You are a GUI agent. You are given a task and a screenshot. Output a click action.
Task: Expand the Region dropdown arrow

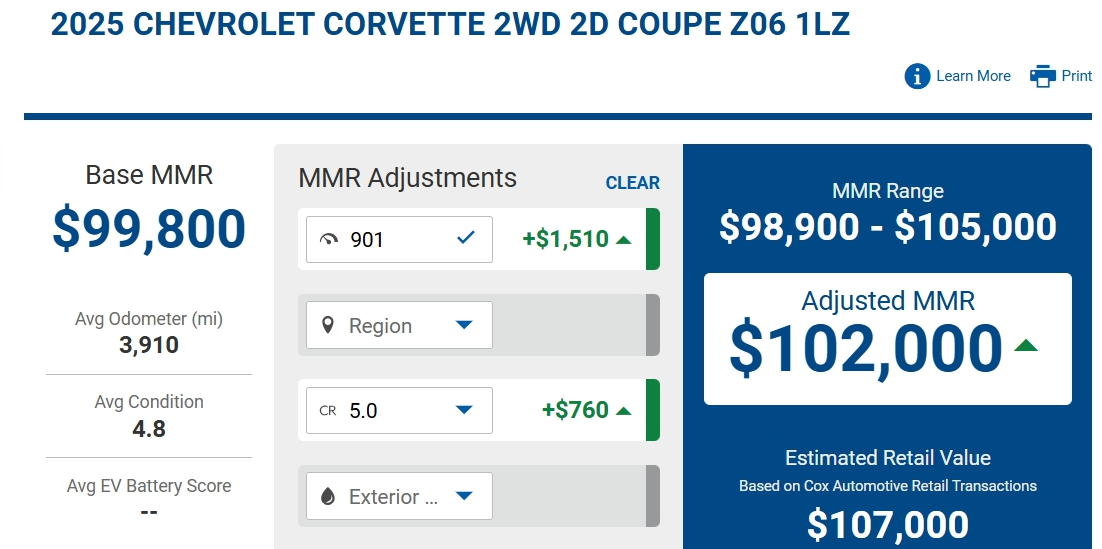pos(464,325)
